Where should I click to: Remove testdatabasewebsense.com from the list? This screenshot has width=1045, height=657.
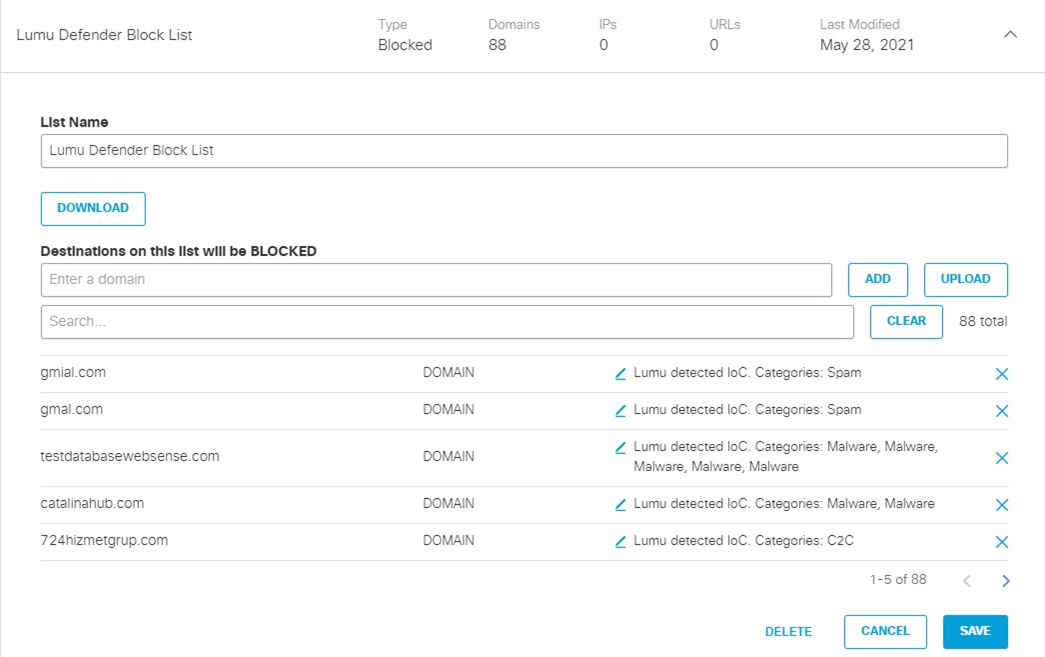click(1001, 458)
